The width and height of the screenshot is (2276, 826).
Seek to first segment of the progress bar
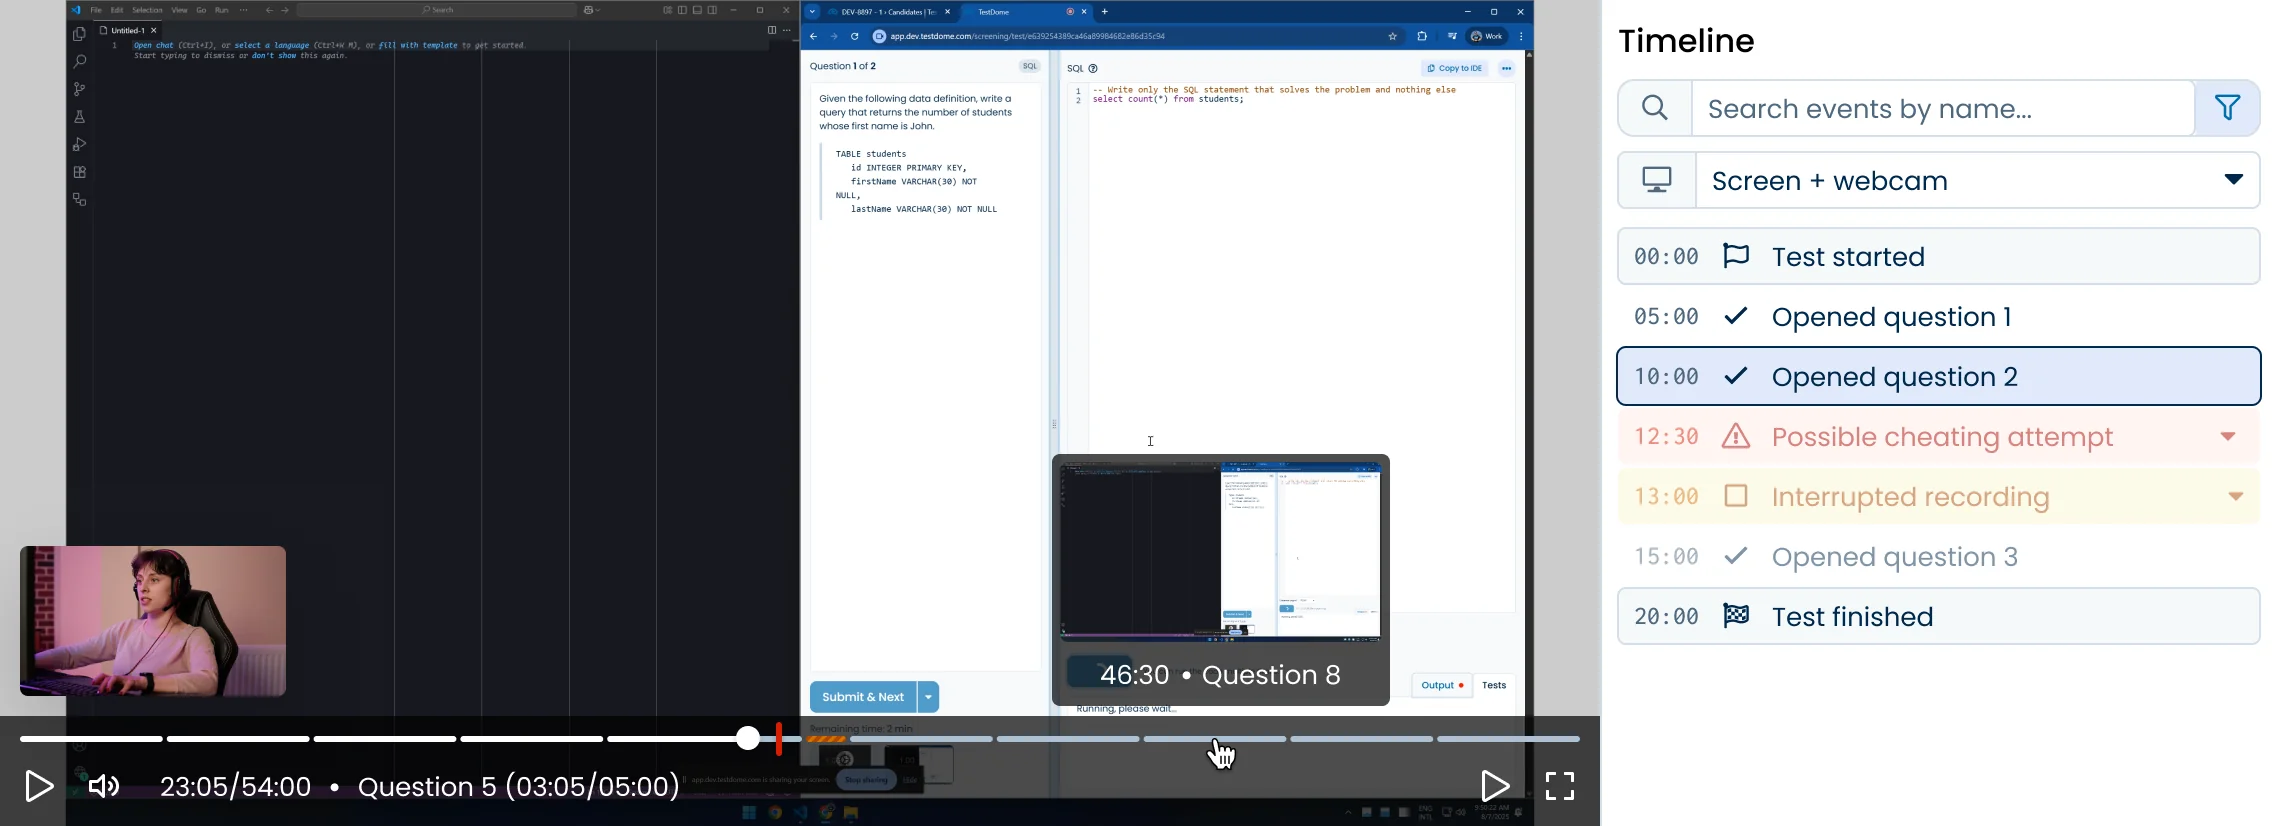click(91, 739)
